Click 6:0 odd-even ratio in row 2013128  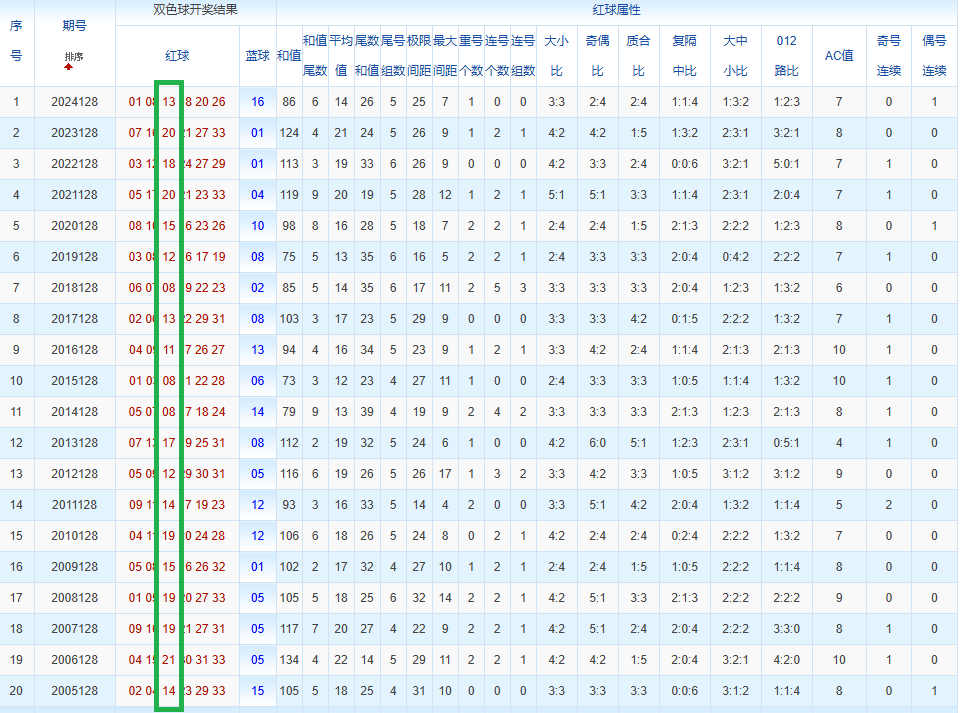598,443
